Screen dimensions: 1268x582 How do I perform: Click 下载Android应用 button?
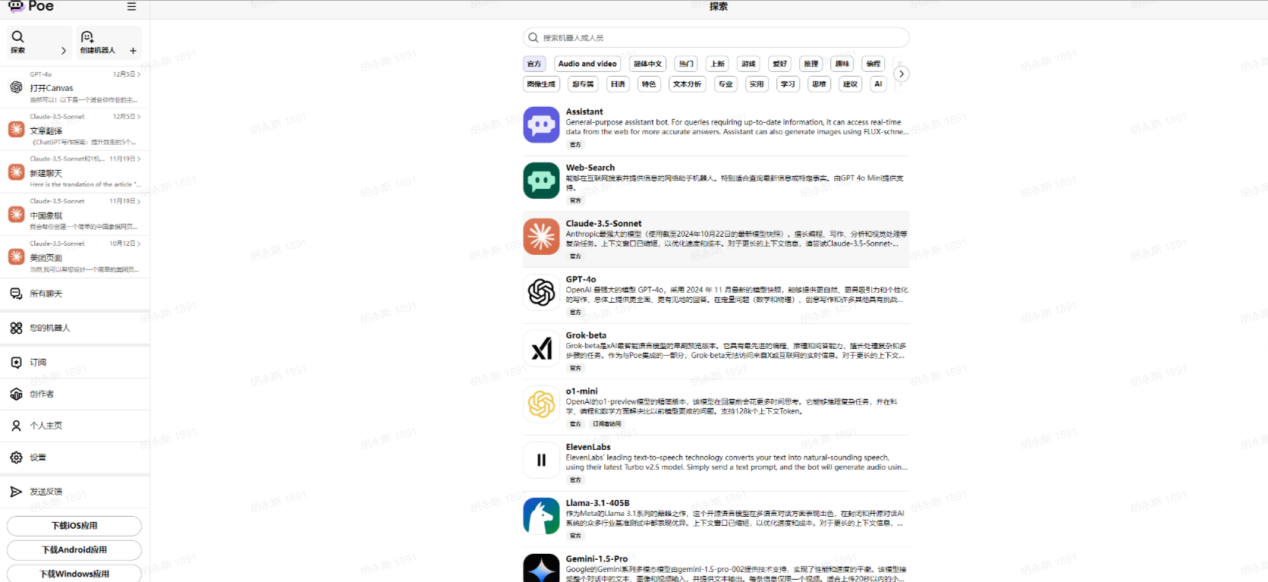click(74, 550)
